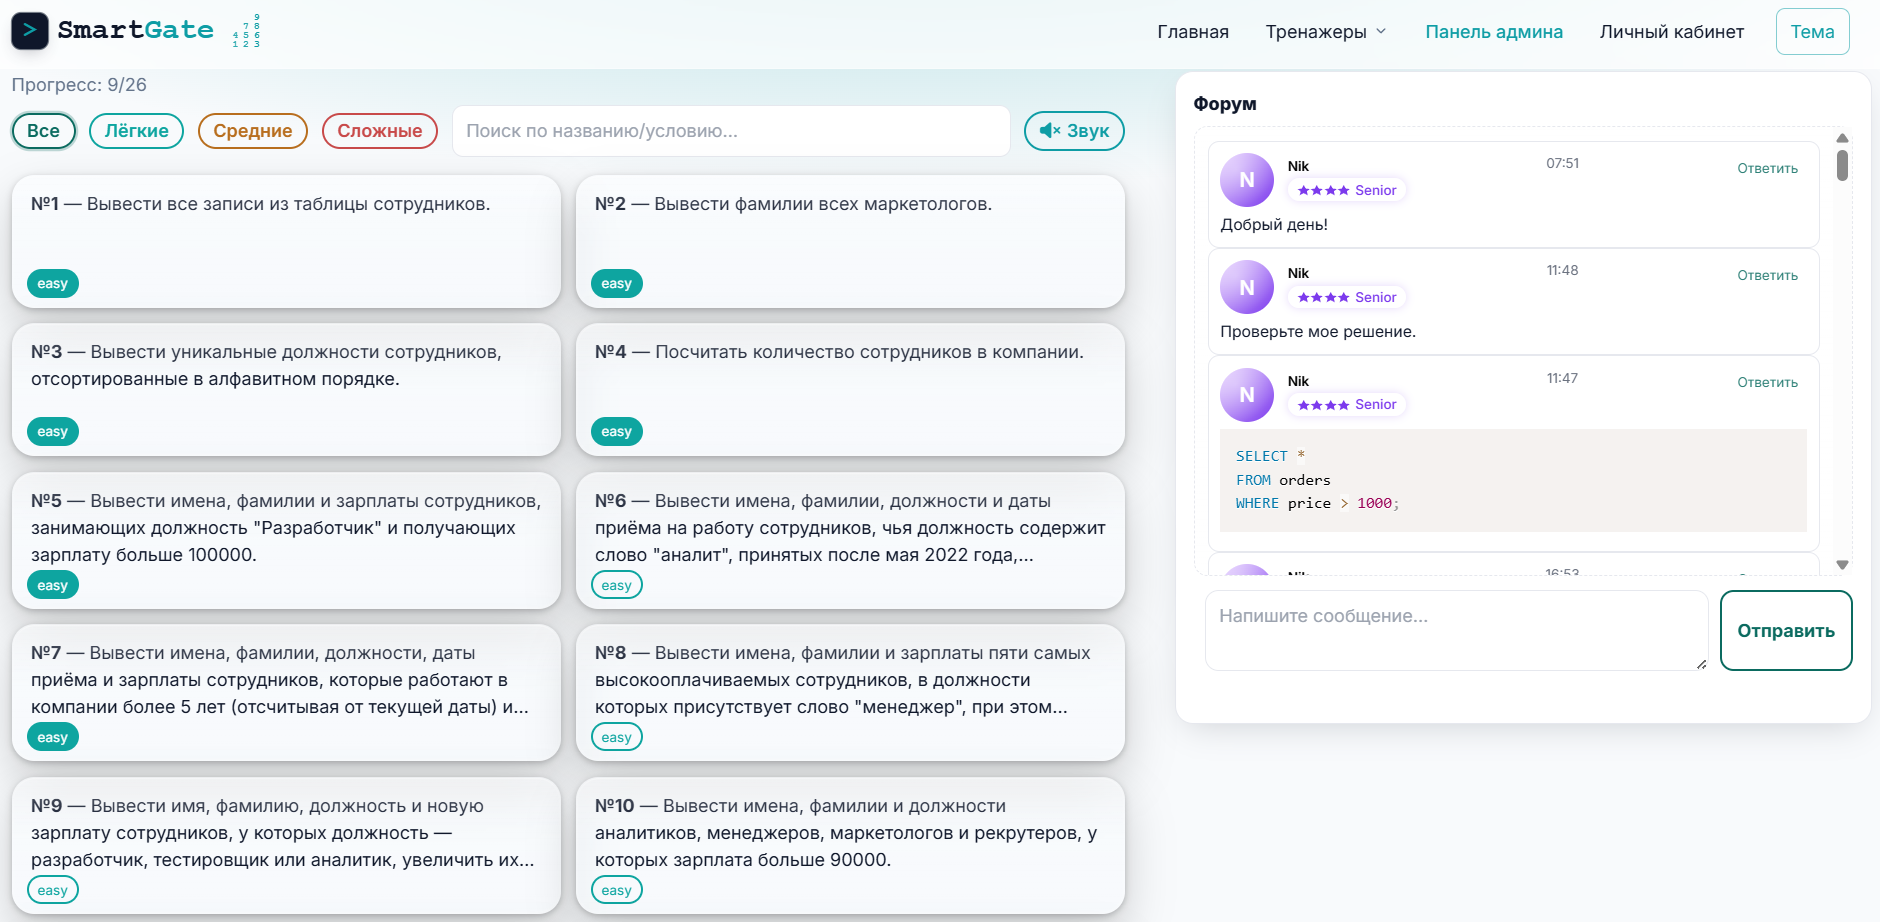
Task: Go to the Главная menu item
Action: click(x=1193, y=31)
